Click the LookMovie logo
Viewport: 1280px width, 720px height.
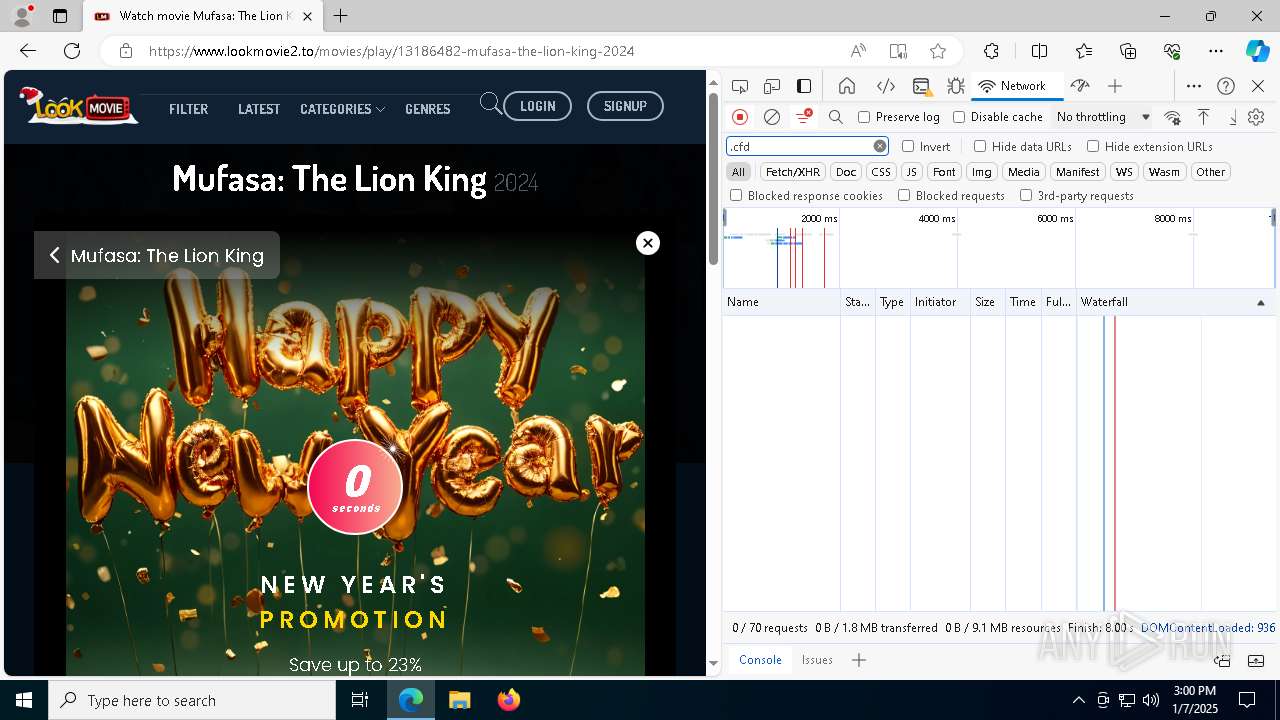pyautogui.click(x=78, y=105)
